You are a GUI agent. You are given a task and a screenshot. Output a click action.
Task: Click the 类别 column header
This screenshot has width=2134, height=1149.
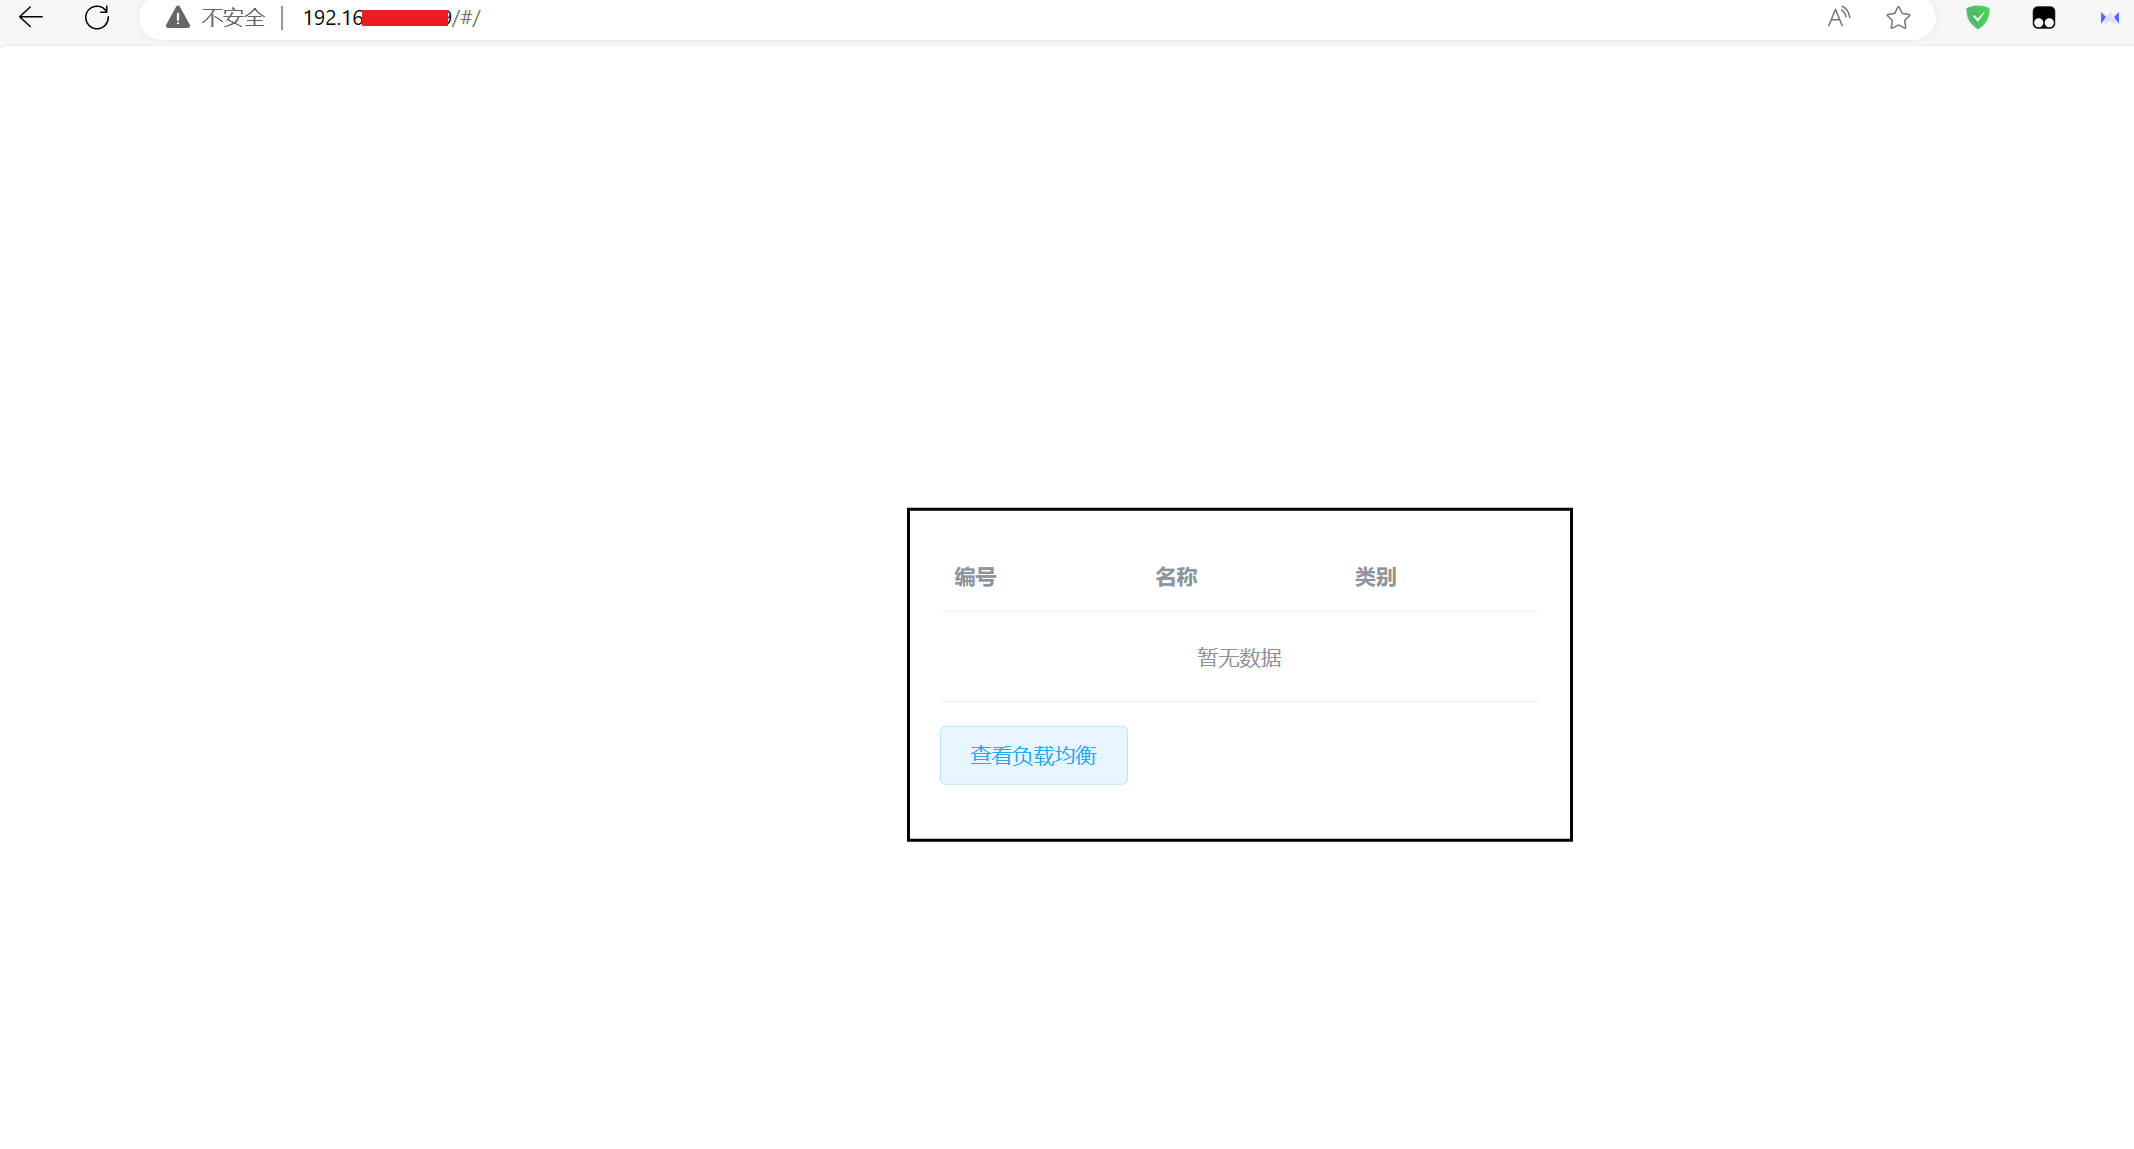click(x=1375, y=577)
